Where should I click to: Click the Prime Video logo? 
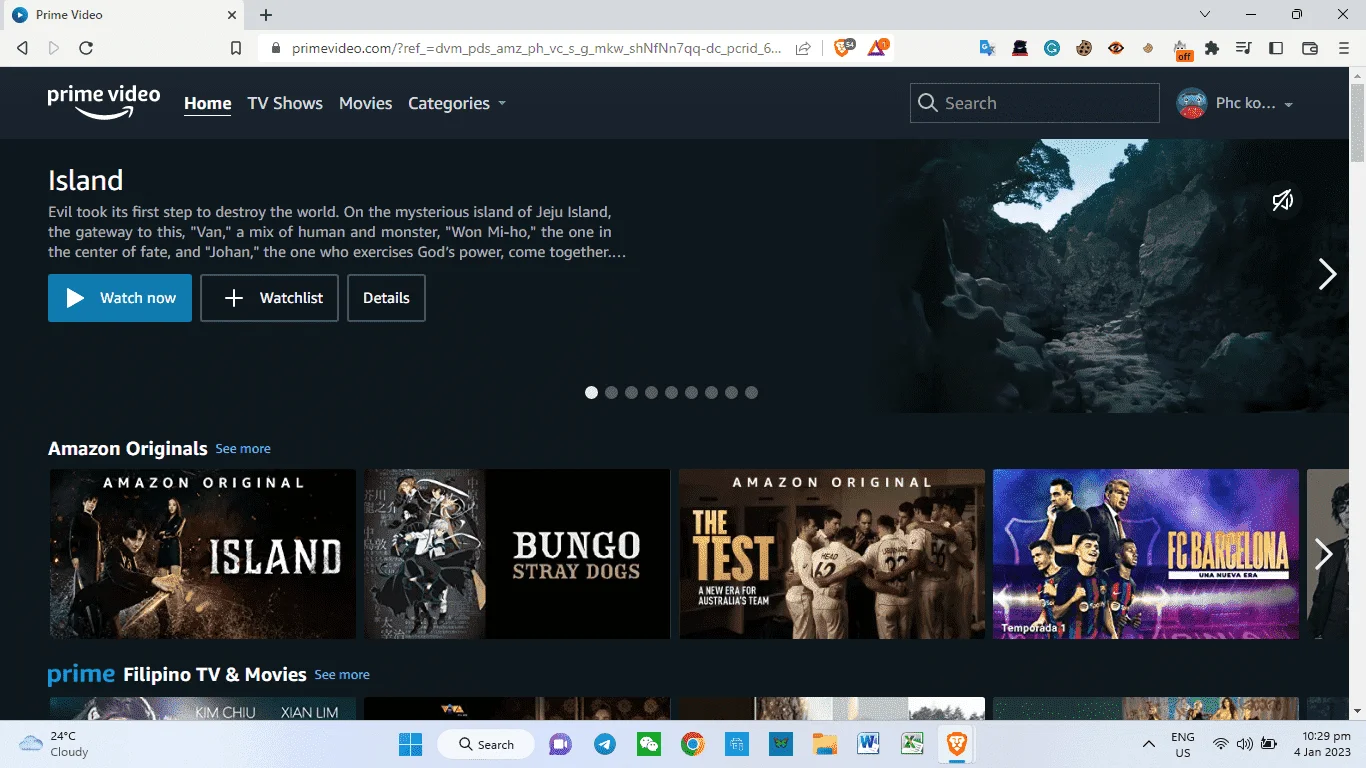[x=104, y=102]
